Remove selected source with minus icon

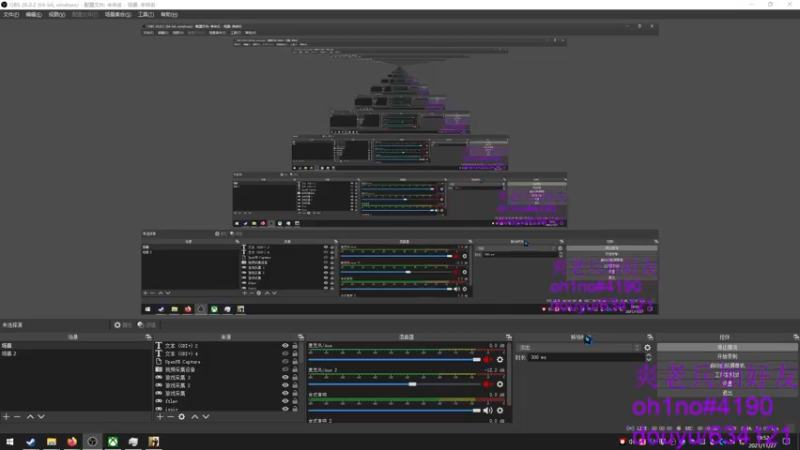tap(171, 417)
